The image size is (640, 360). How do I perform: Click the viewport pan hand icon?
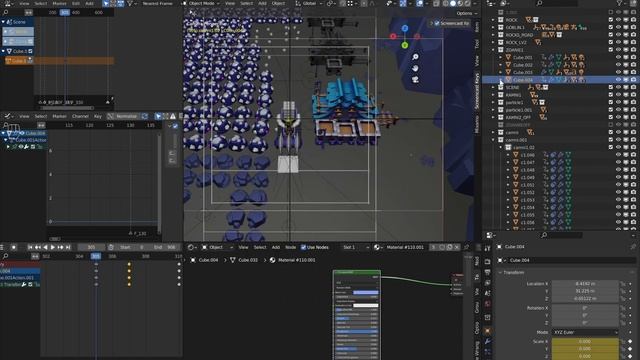tap(415, 68)
